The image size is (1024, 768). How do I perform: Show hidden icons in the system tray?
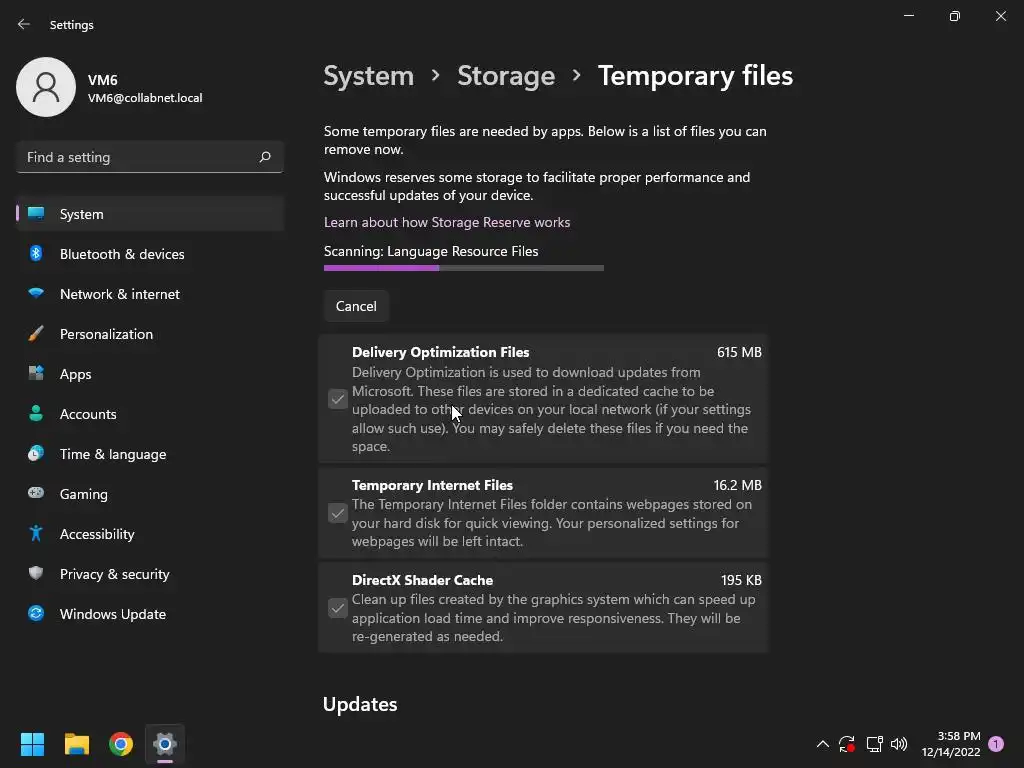[x=822, y=744]
